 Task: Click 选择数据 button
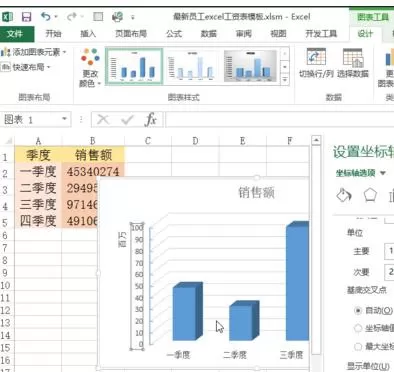tap(353, 63)
